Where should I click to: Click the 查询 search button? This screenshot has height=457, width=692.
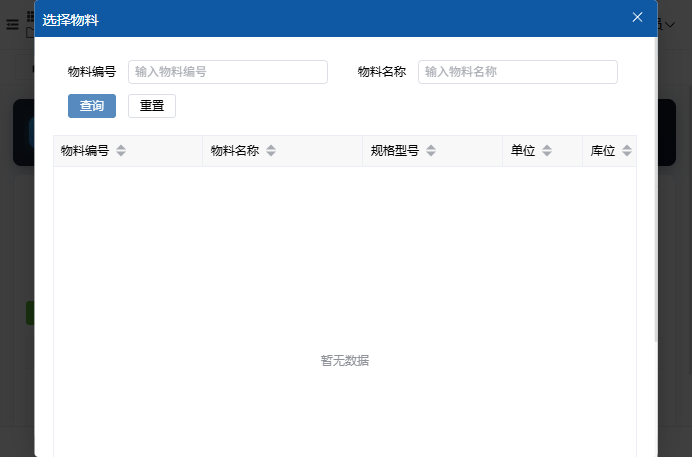(92, 106)
